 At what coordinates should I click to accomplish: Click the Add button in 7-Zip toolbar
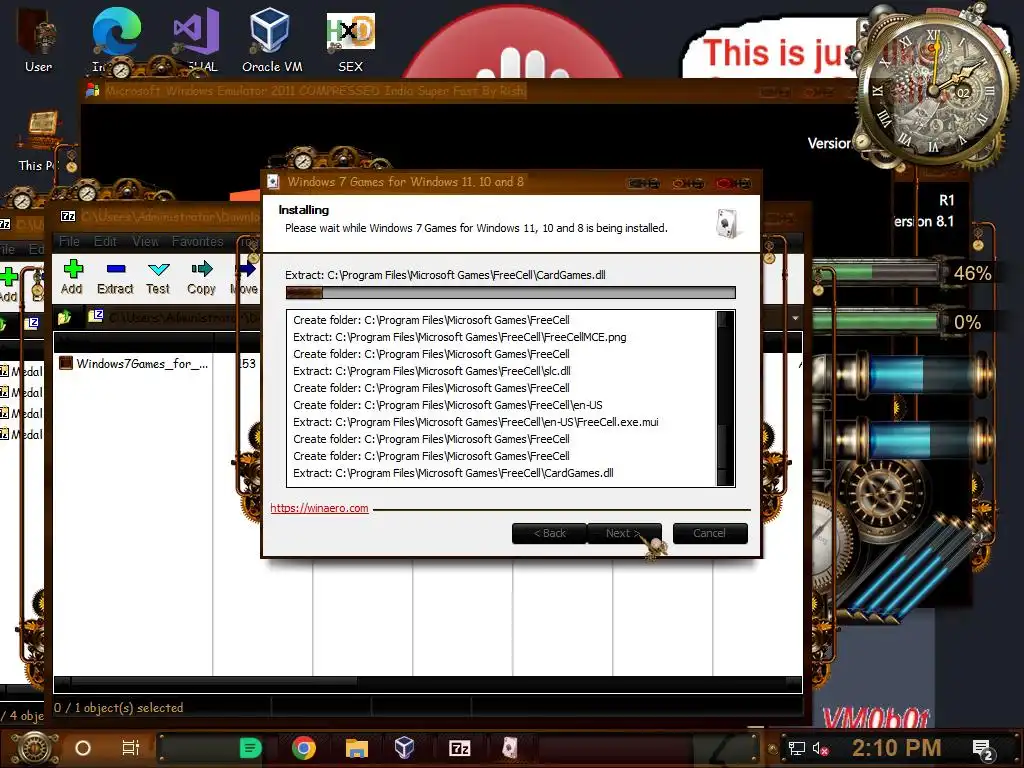pos(72,278)
